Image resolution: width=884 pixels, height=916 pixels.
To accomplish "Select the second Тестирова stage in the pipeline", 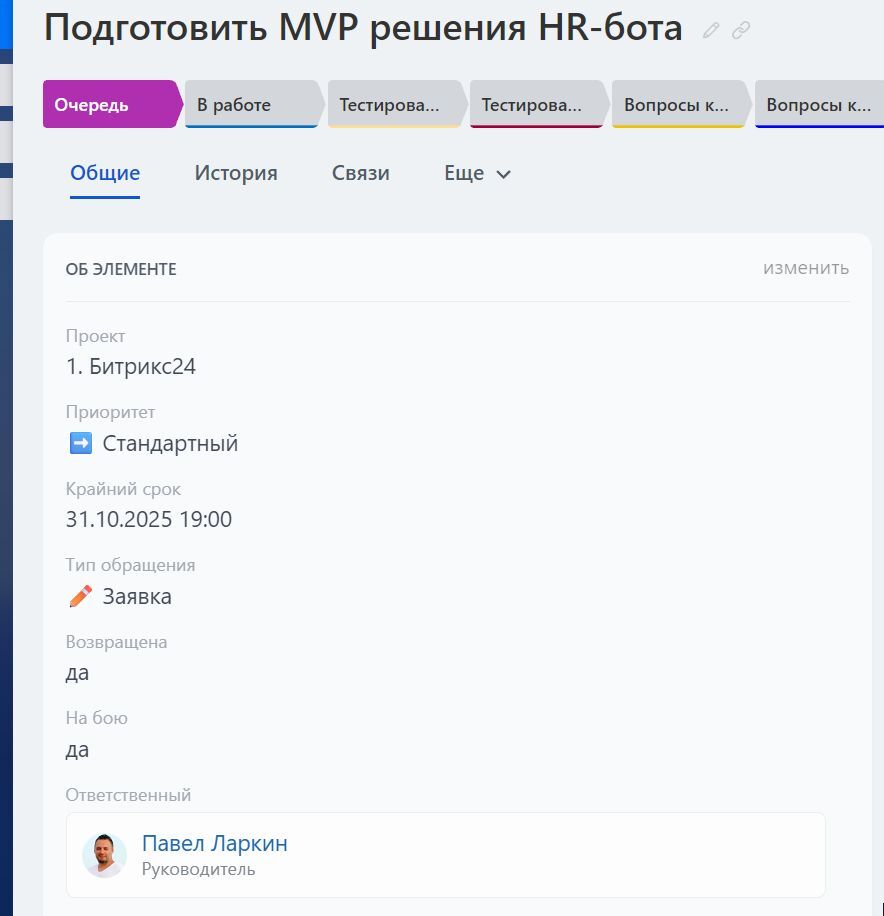I will coord(535,104).
